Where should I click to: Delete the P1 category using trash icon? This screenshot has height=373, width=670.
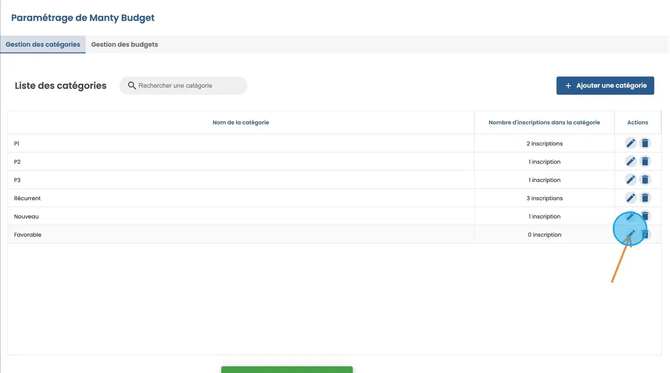tap(645, 143)
